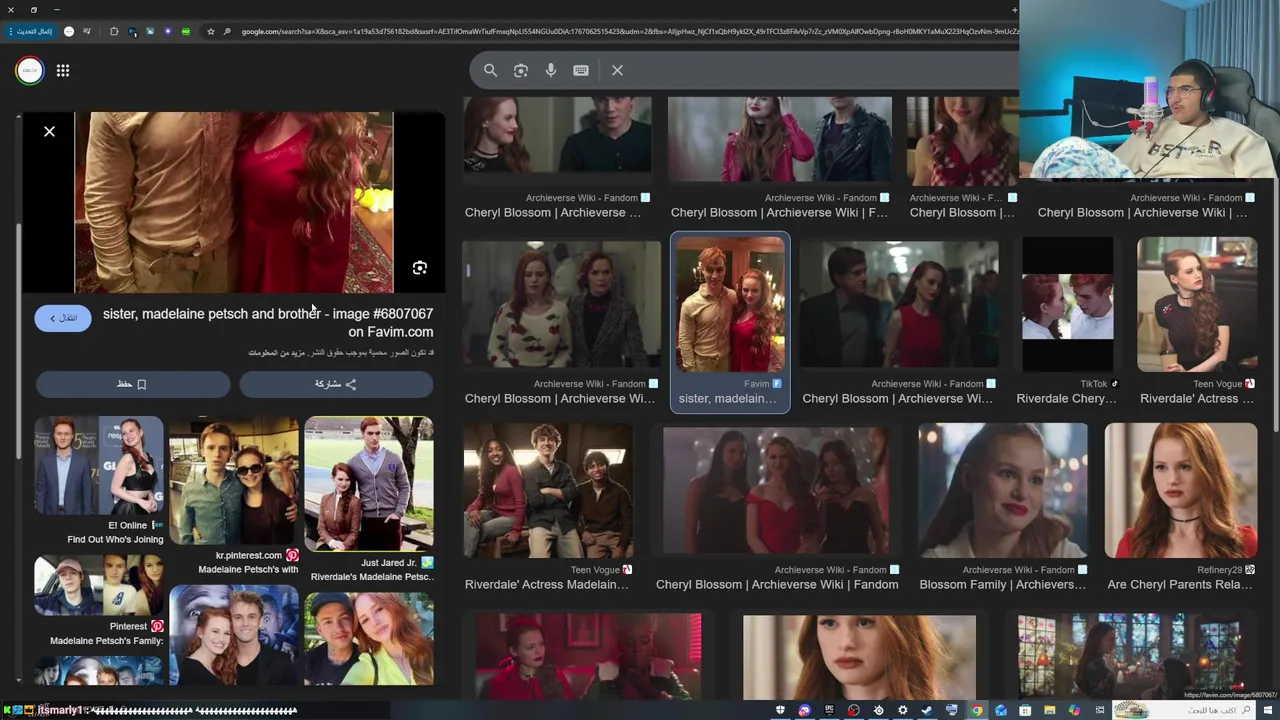Viewport: 1280px width, 720px height.
Task: Open the Google account avatar
Action: pyautogui.click(x=30, y=70)
